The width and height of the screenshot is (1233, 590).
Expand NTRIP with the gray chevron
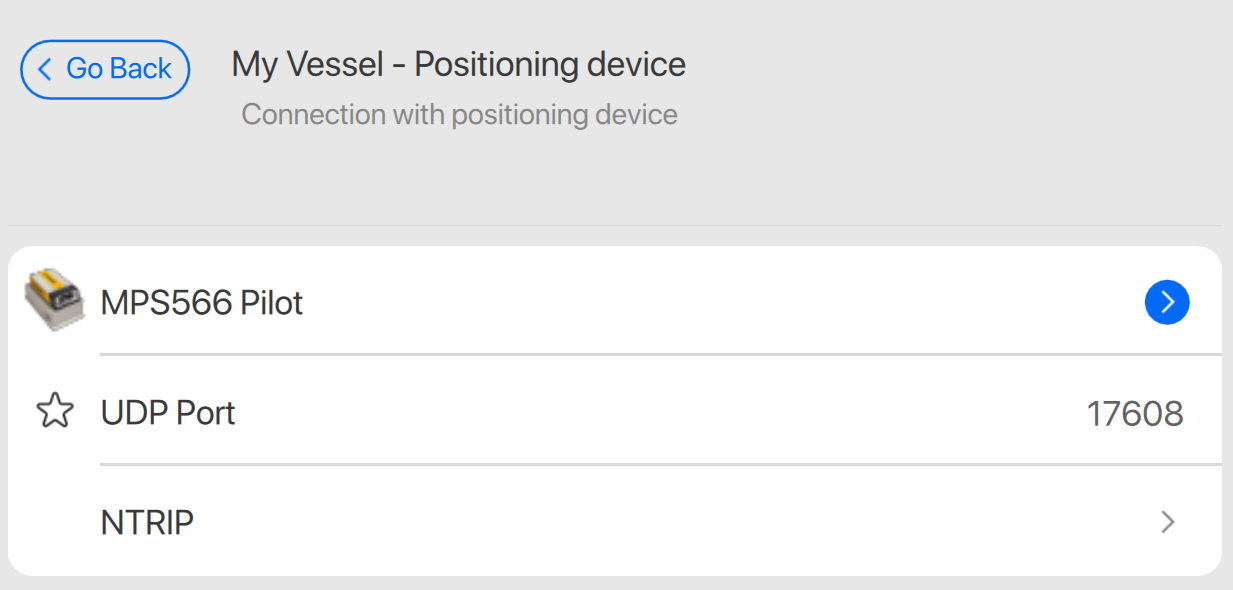tap(1166, 521)
